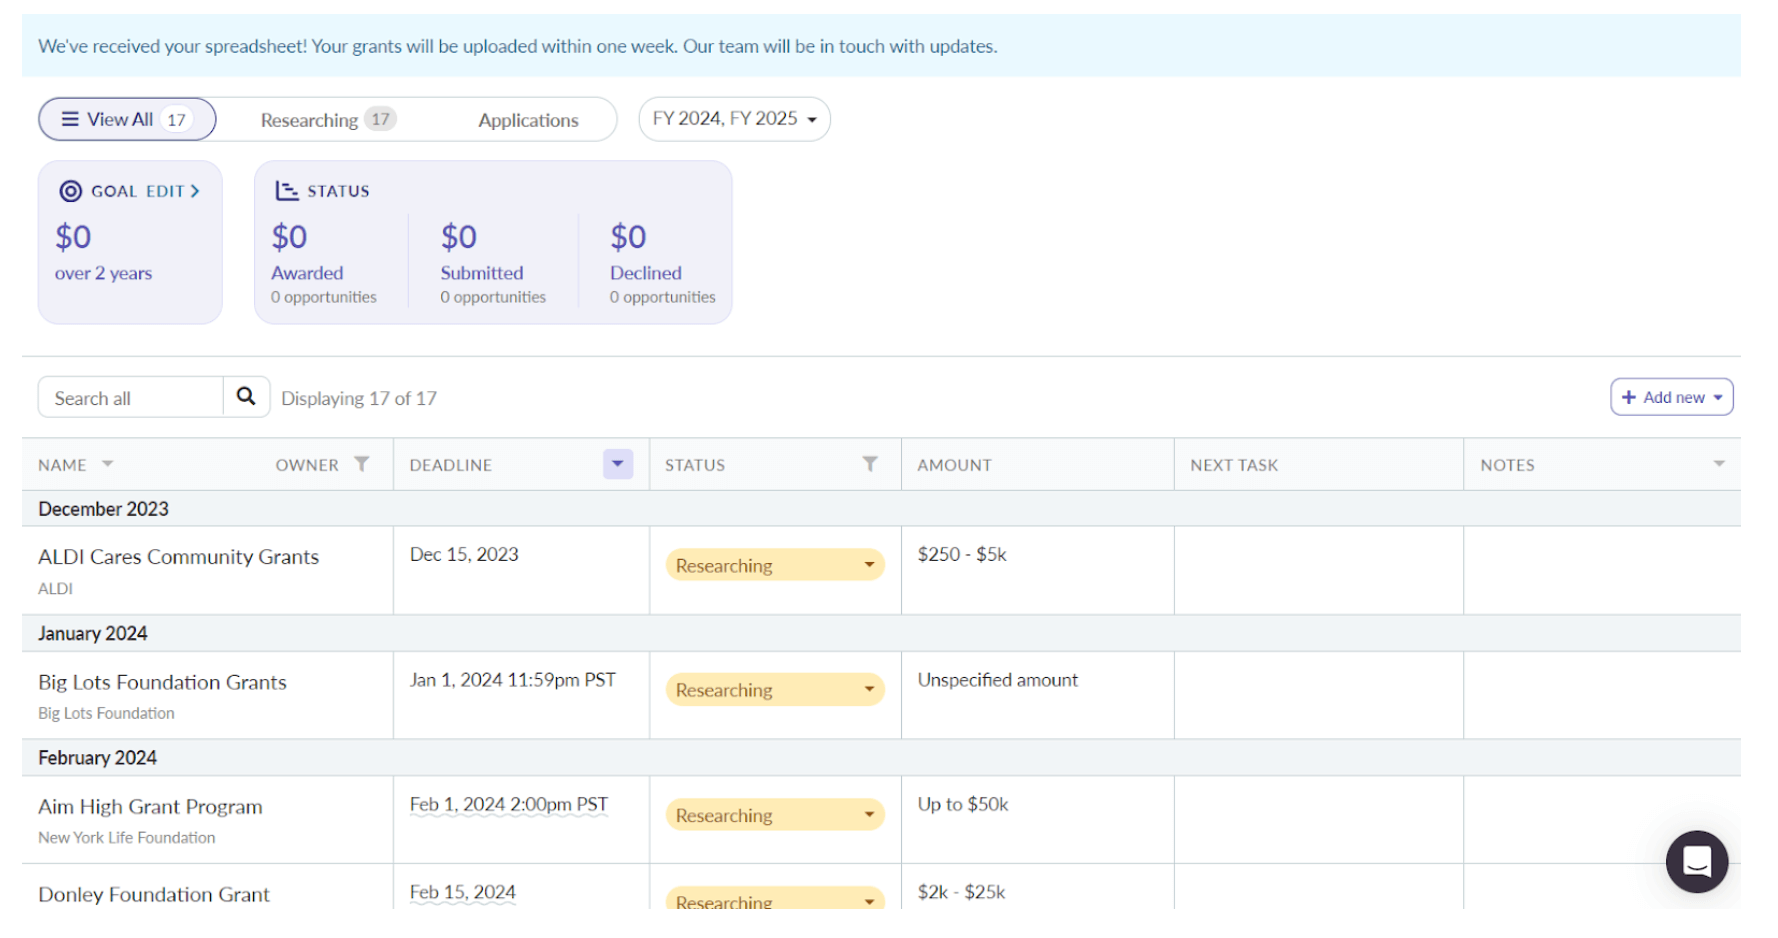Open the chat support bubble icon

(1696, 861)
